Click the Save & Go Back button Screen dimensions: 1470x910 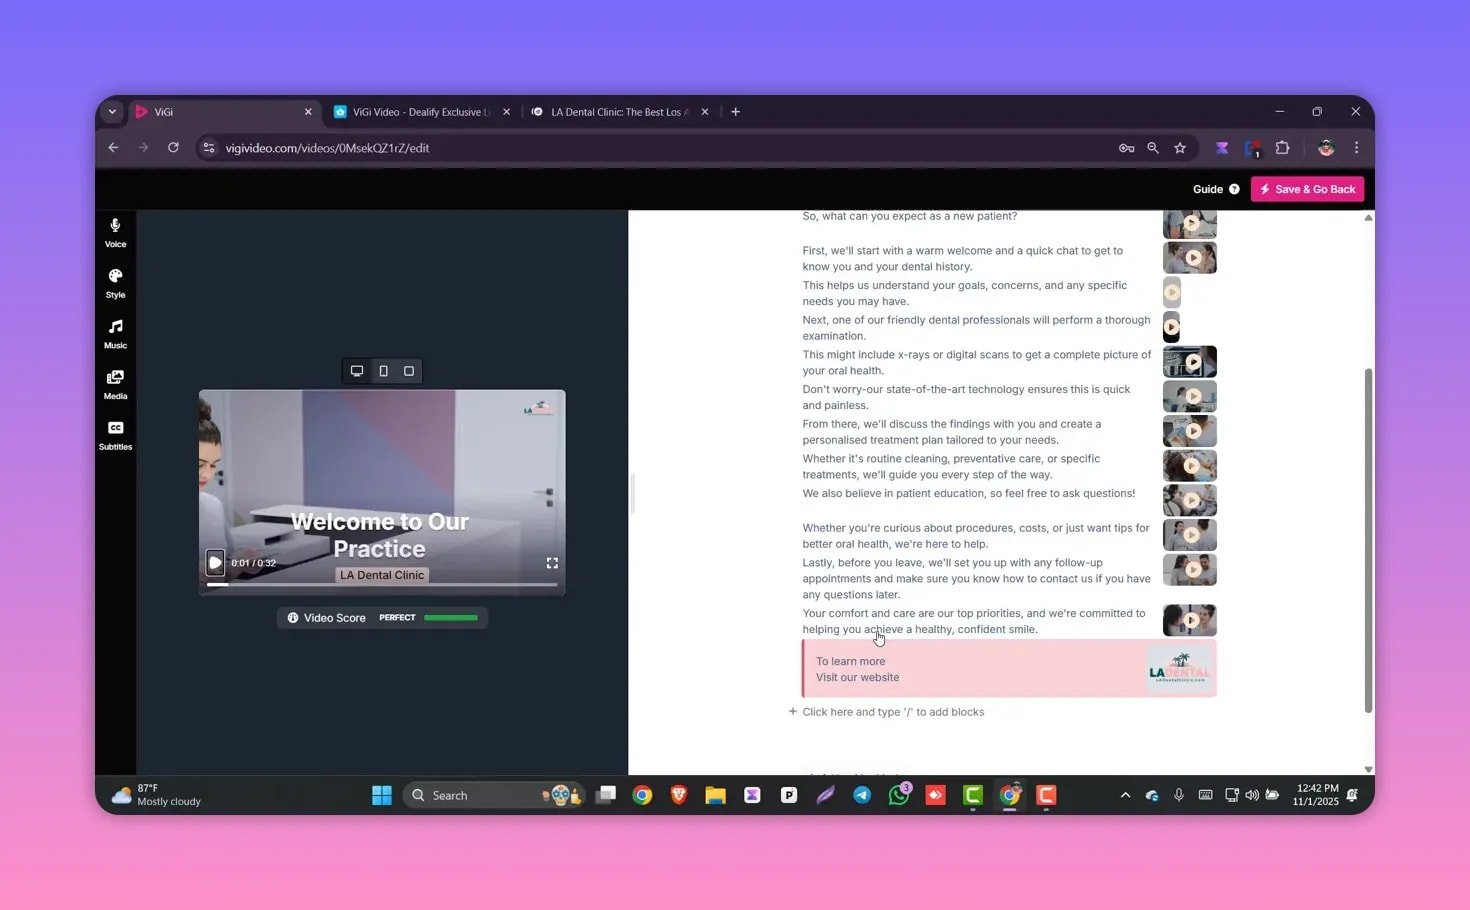point(1307,189)
